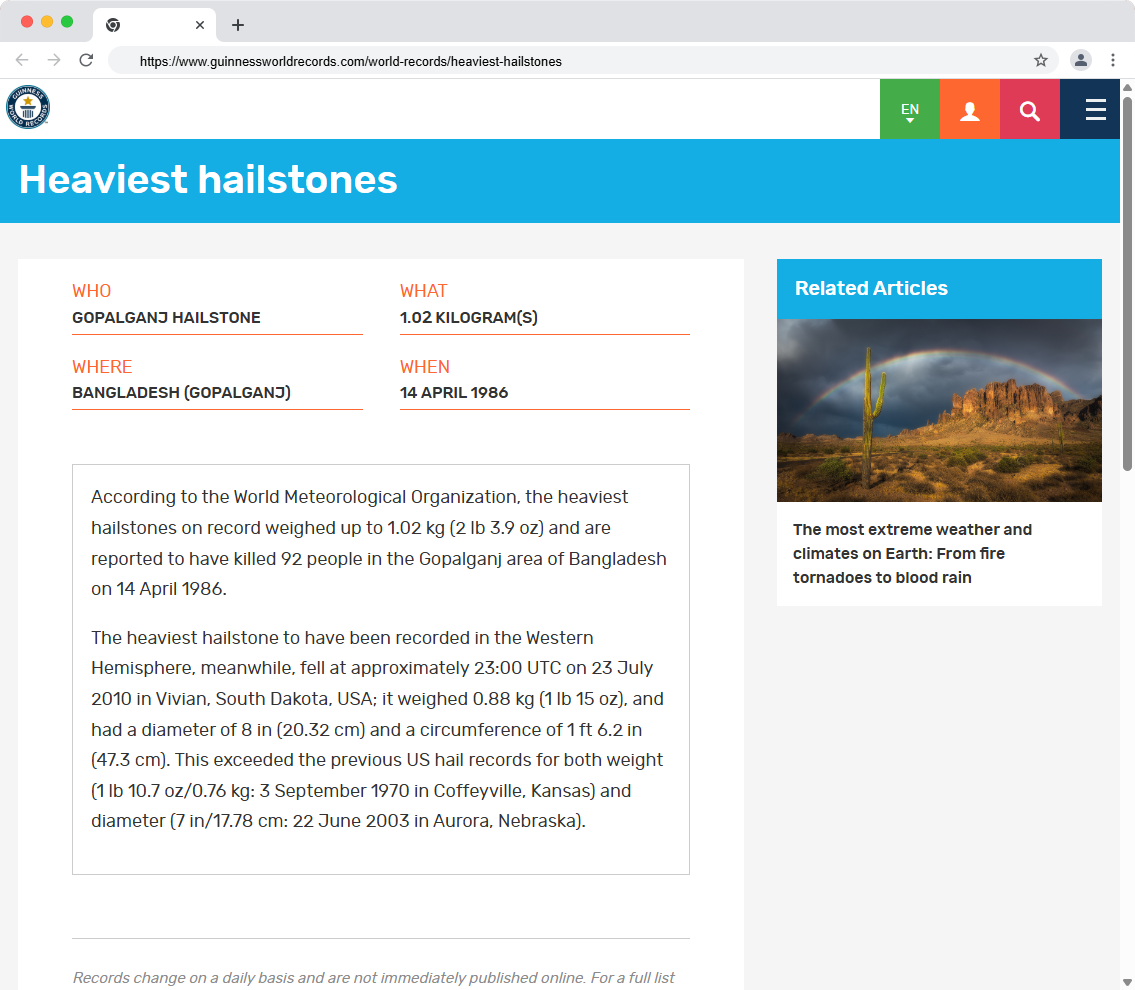Viewport: 1135px width, 990px height.
Task: Click the 'Records change on a daily basis' note
Action: click(x=374, y=978)
